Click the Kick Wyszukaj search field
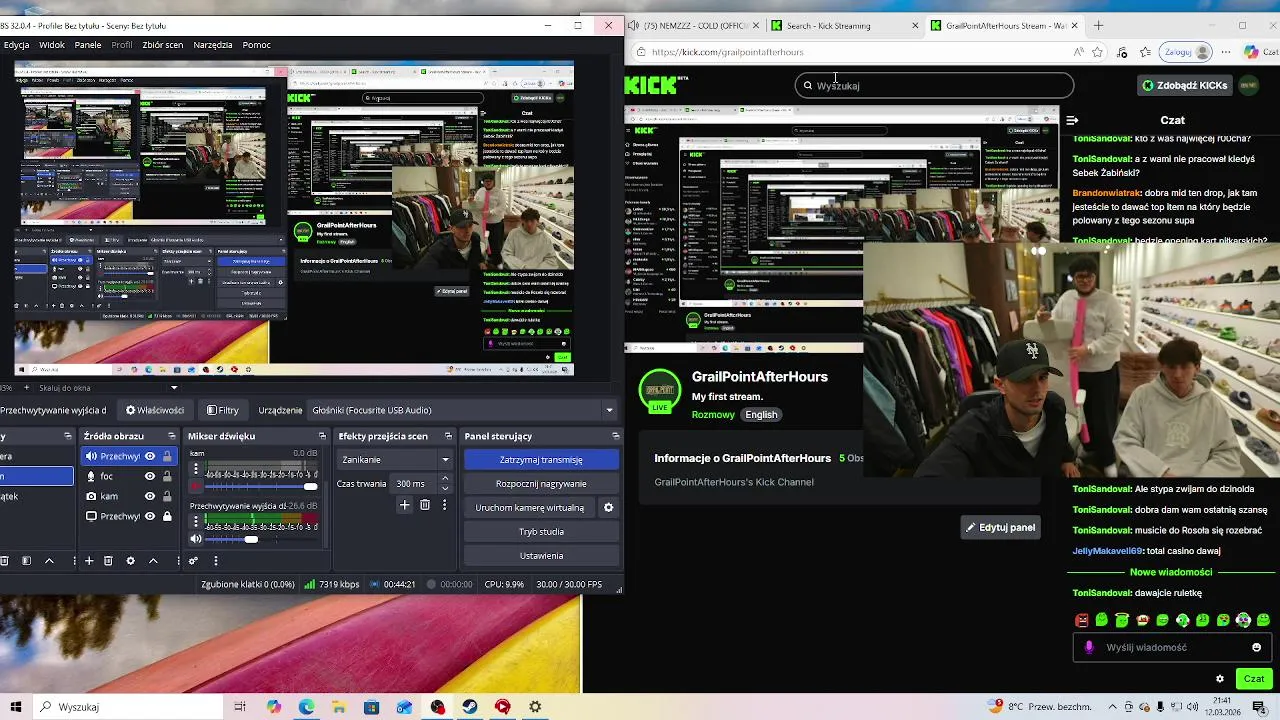Viewport: 1280px width, 720px height. 934,86
